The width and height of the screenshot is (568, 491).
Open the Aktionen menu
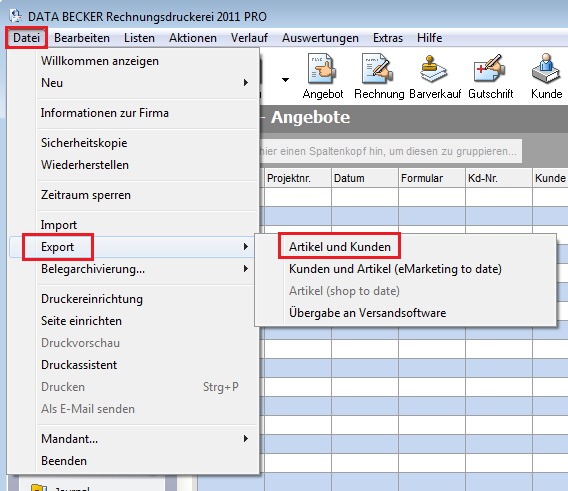point(193,38)
